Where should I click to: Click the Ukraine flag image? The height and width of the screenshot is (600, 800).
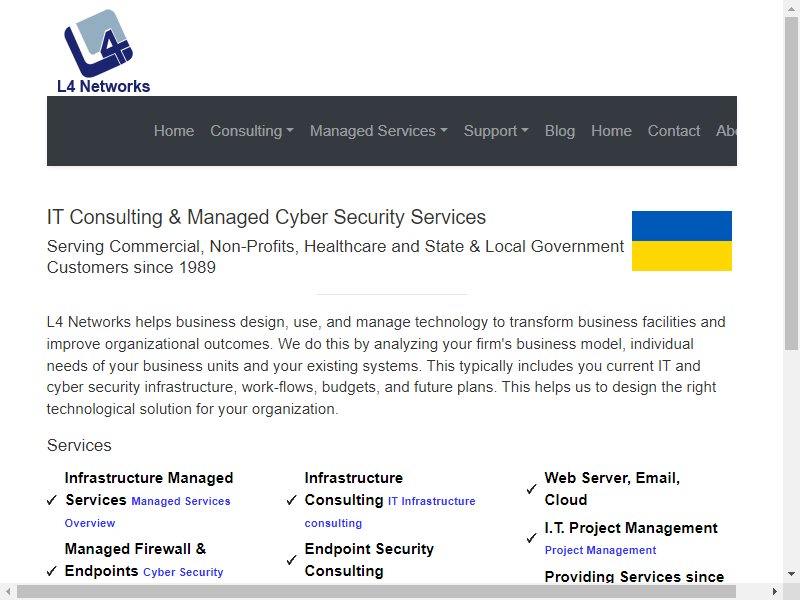click(682, 241)
